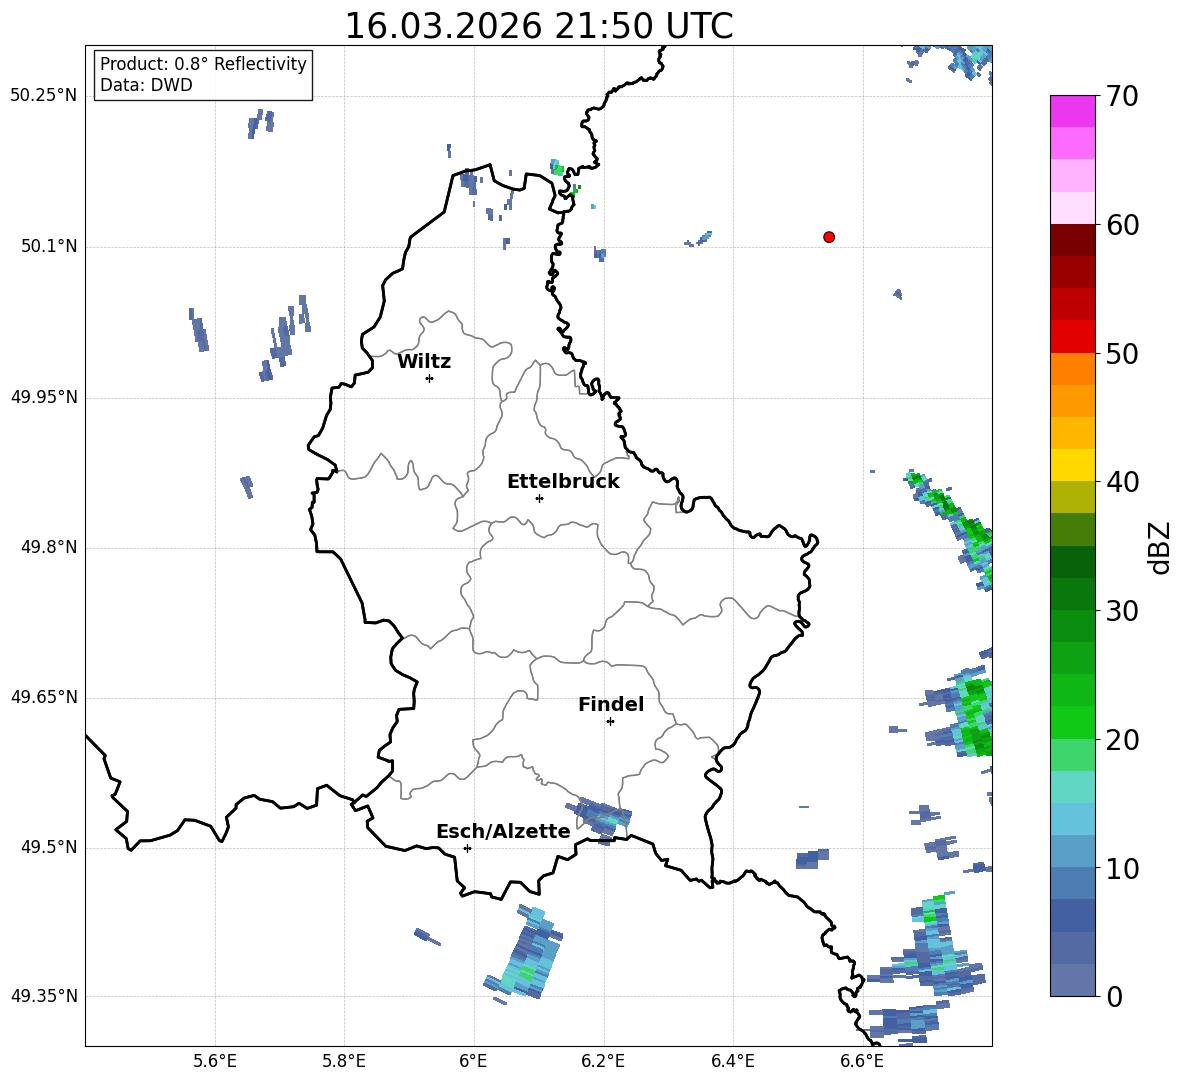Click the 6.6°E longitude label

(862, 1061)
